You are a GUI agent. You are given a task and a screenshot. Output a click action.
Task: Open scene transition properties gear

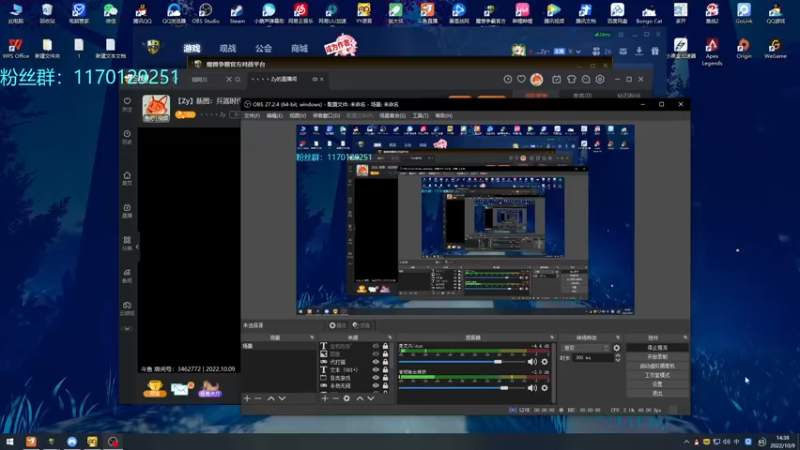(617, 348)
